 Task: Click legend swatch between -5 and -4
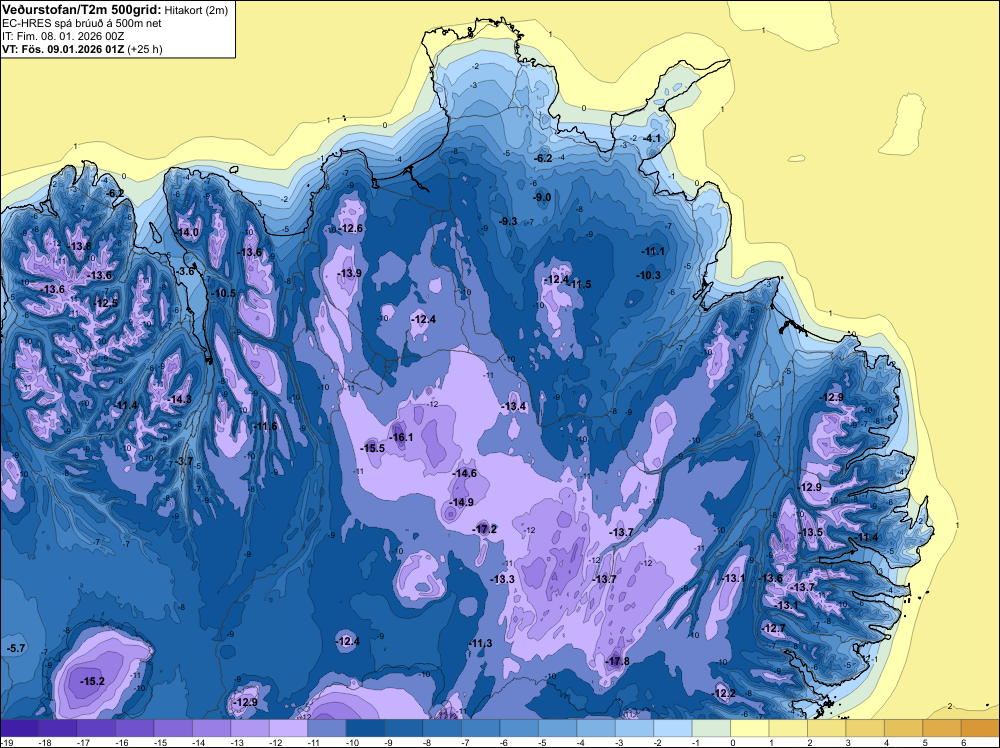tap(557, 728)
